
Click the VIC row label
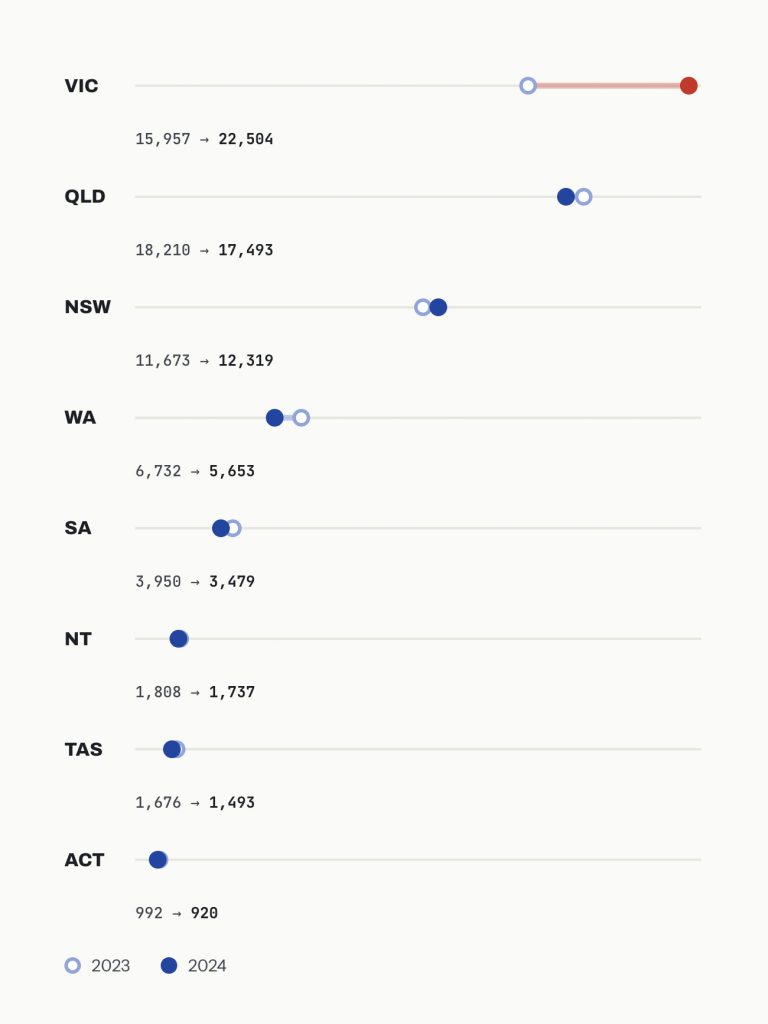tap(82, 86)
